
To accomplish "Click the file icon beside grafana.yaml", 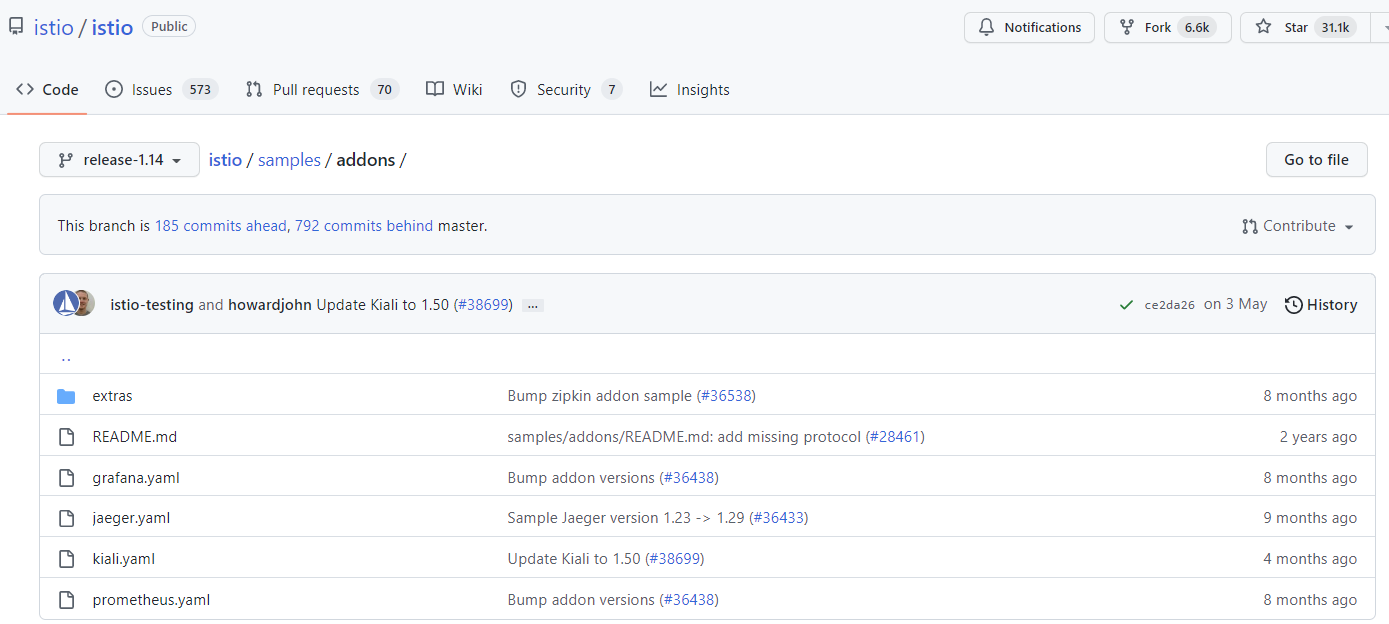I will tap(66, 478).
